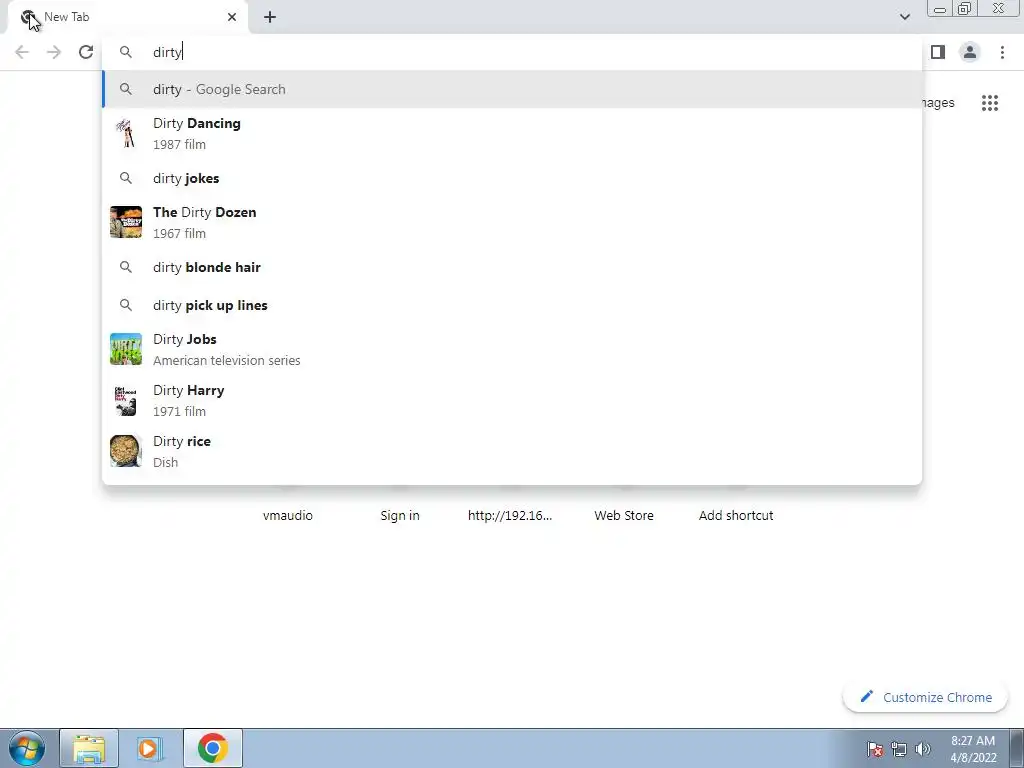The image size is (1024, 768).
Task: Open the Google apps grid
Action: [x=990, y=103]
